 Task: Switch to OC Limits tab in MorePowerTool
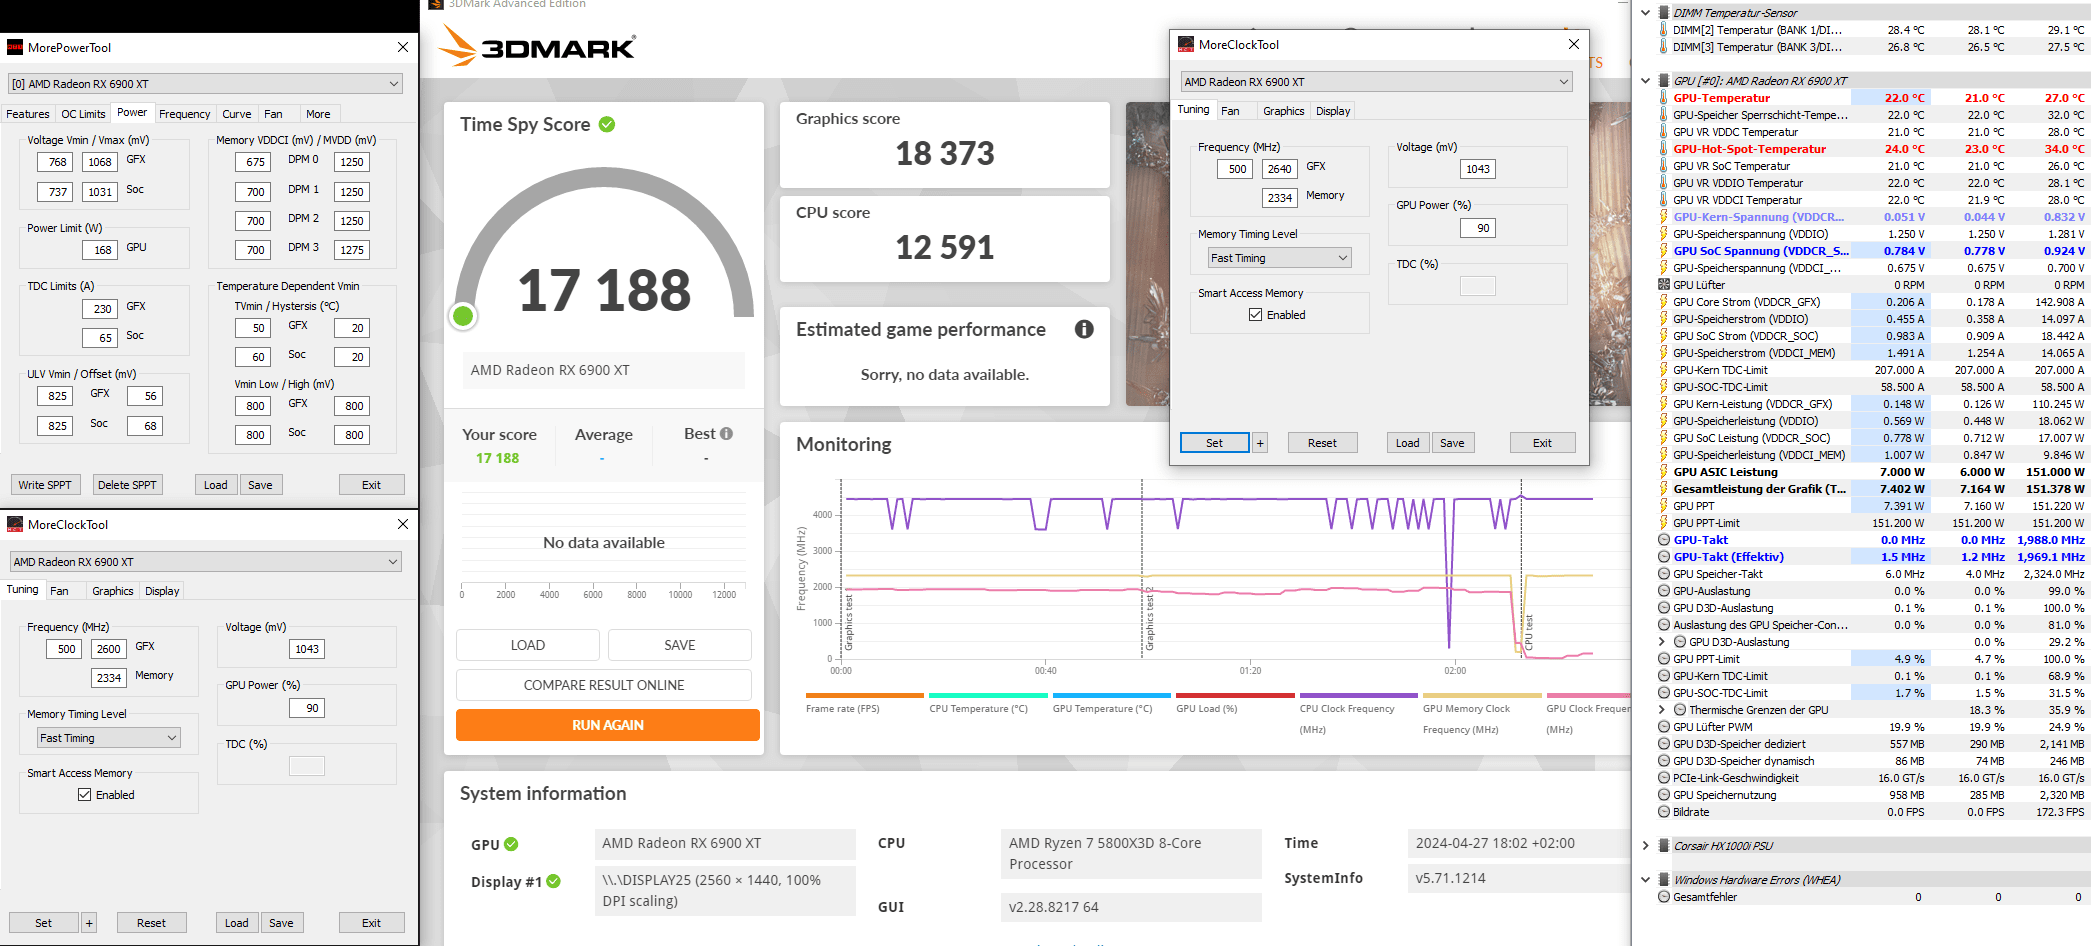point(83,114)
